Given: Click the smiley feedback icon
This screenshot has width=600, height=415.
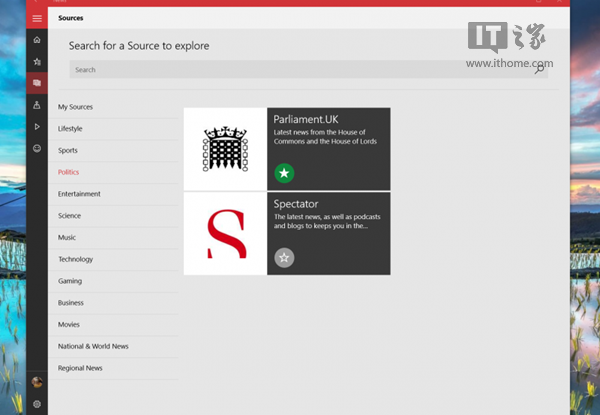Looking at the screenshot, I should [x=37, y=148].
